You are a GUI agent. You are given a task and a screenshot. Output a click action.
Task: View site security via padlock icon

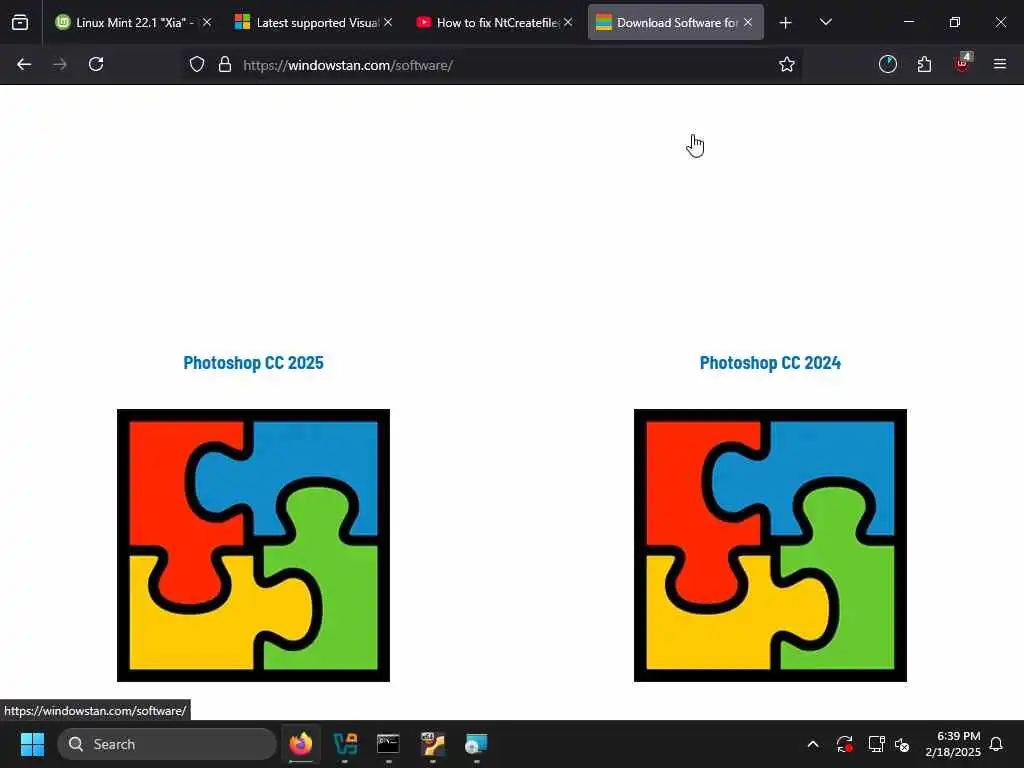pos(225,64)
